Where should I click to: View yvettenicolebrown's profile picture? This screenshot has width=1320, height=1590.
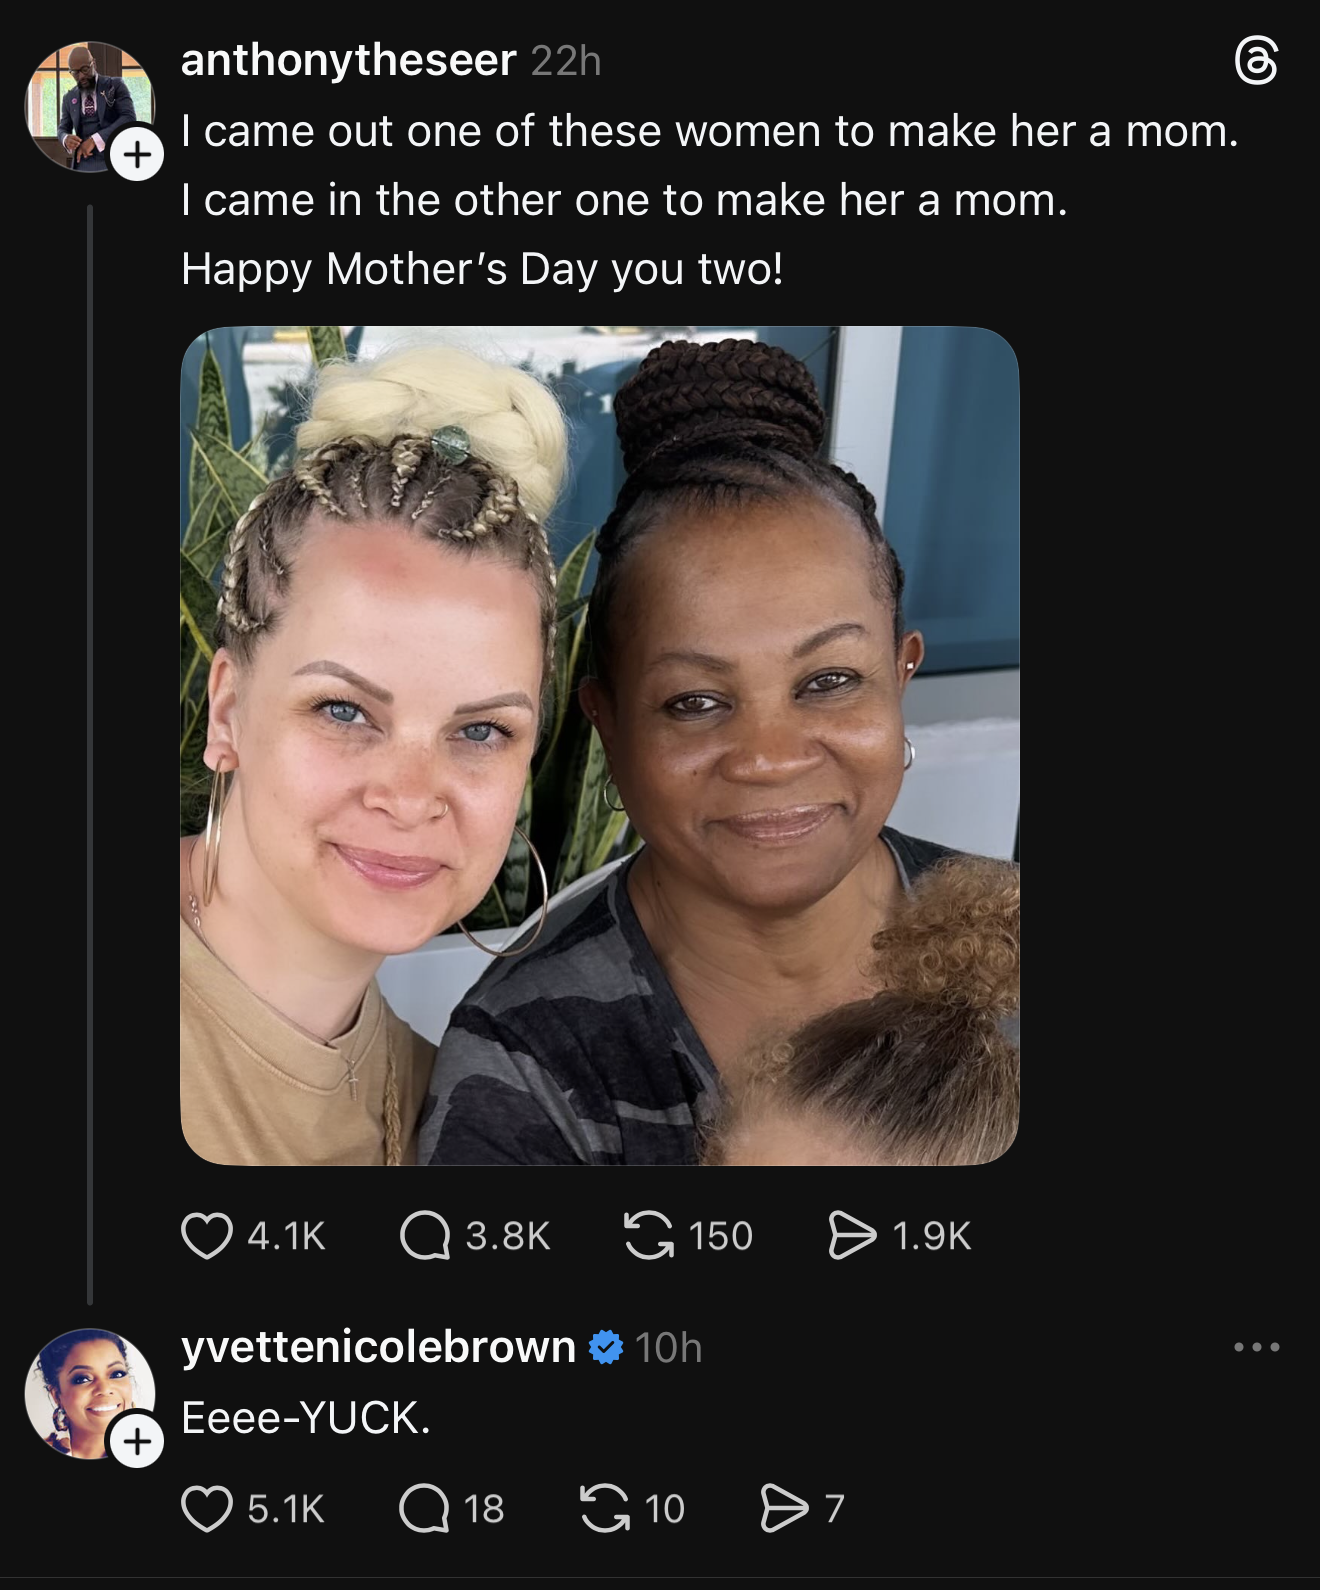tap(90, 1393)
